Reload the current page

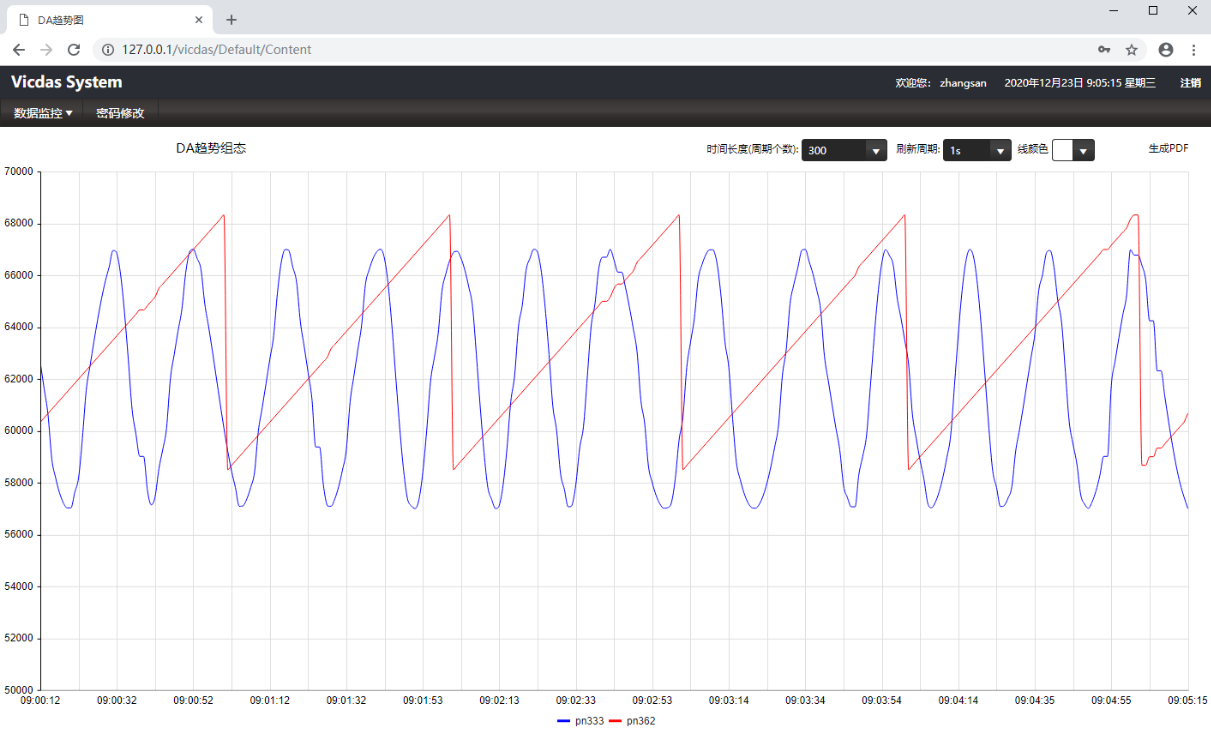tap(74, 49)
